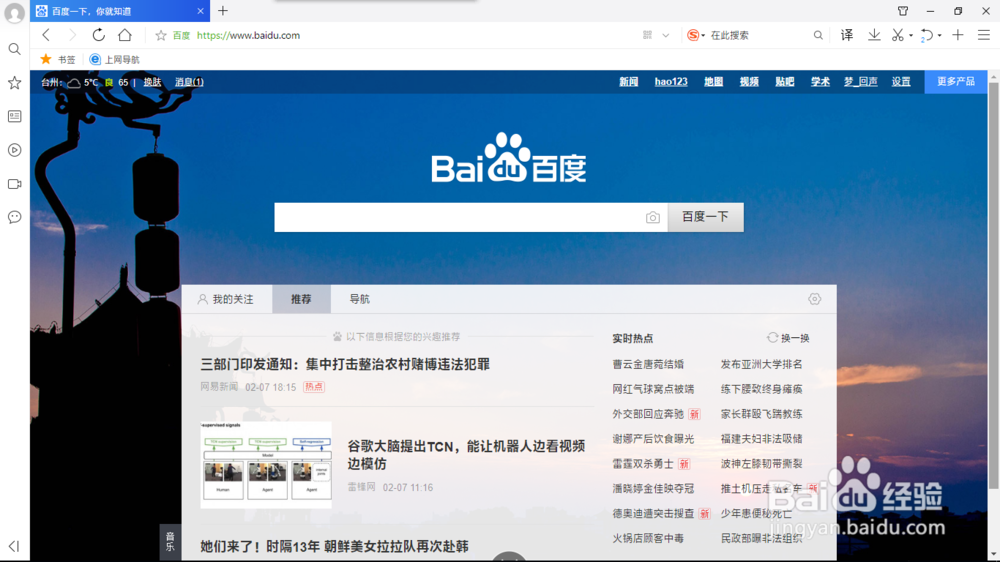Open the 设置 settings link
The width and height of the screenshot is (1000, 562).
tap(901, 82)
